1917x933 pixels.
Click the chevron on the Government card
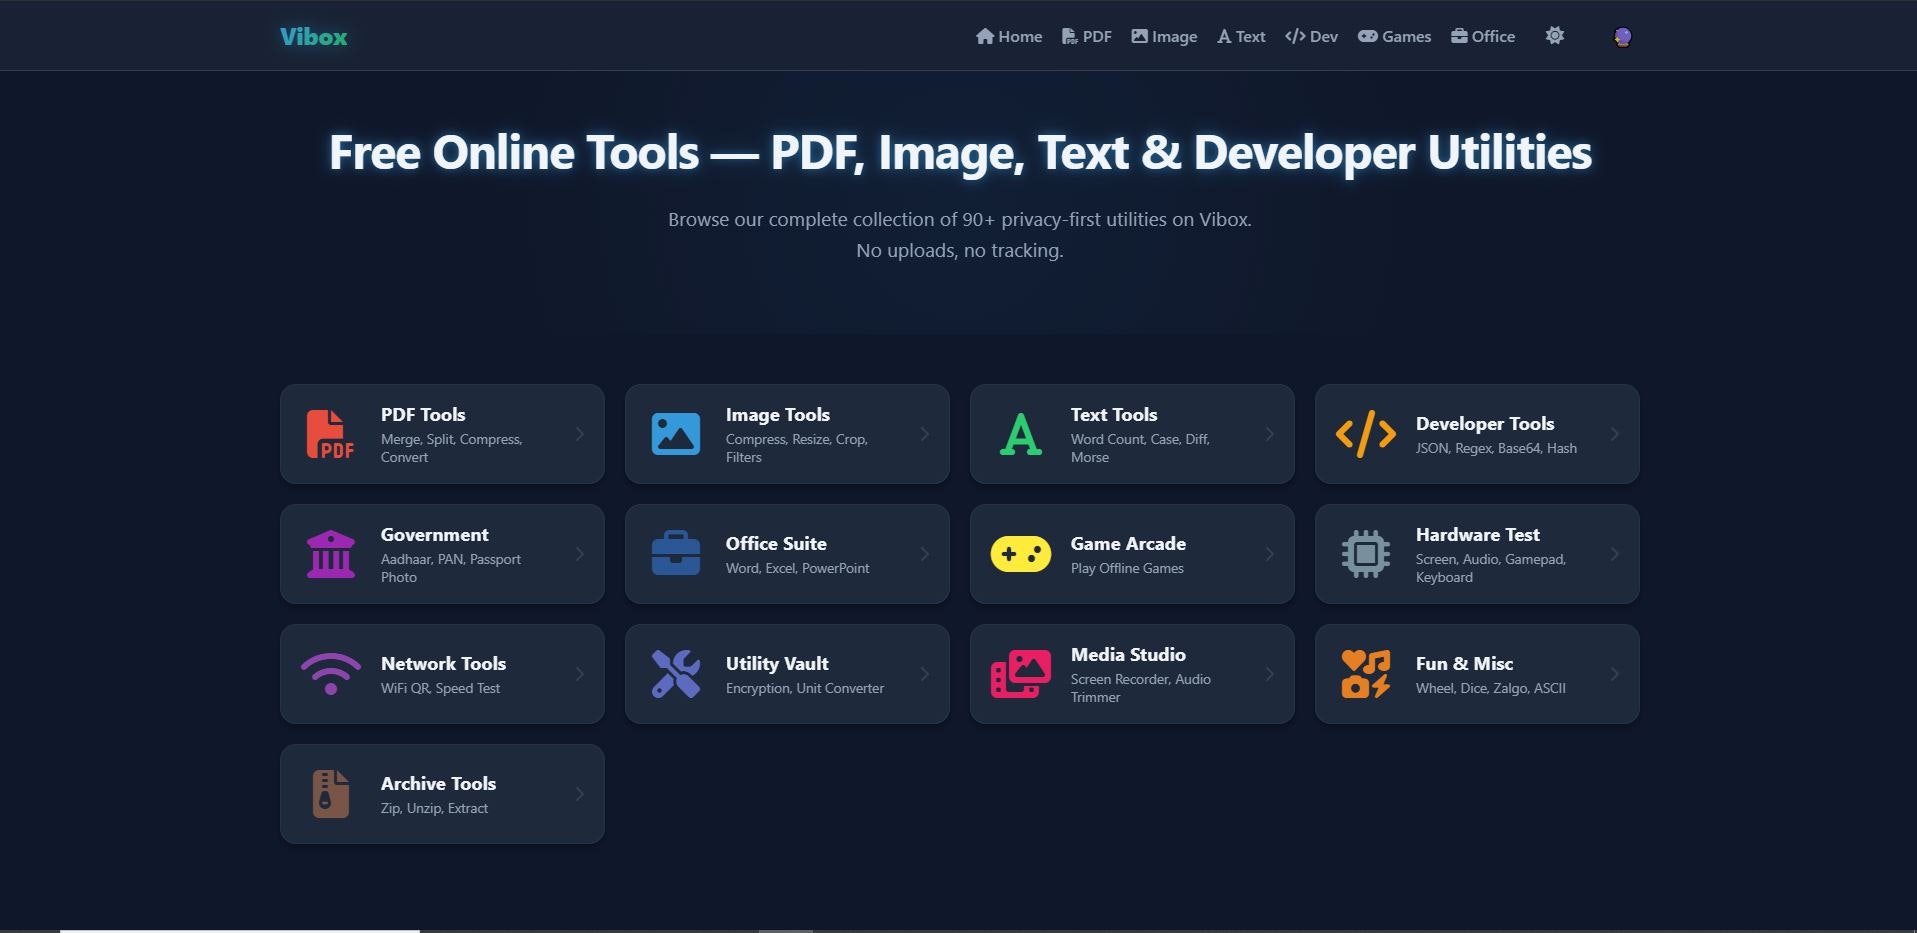(x=580, y=554)
